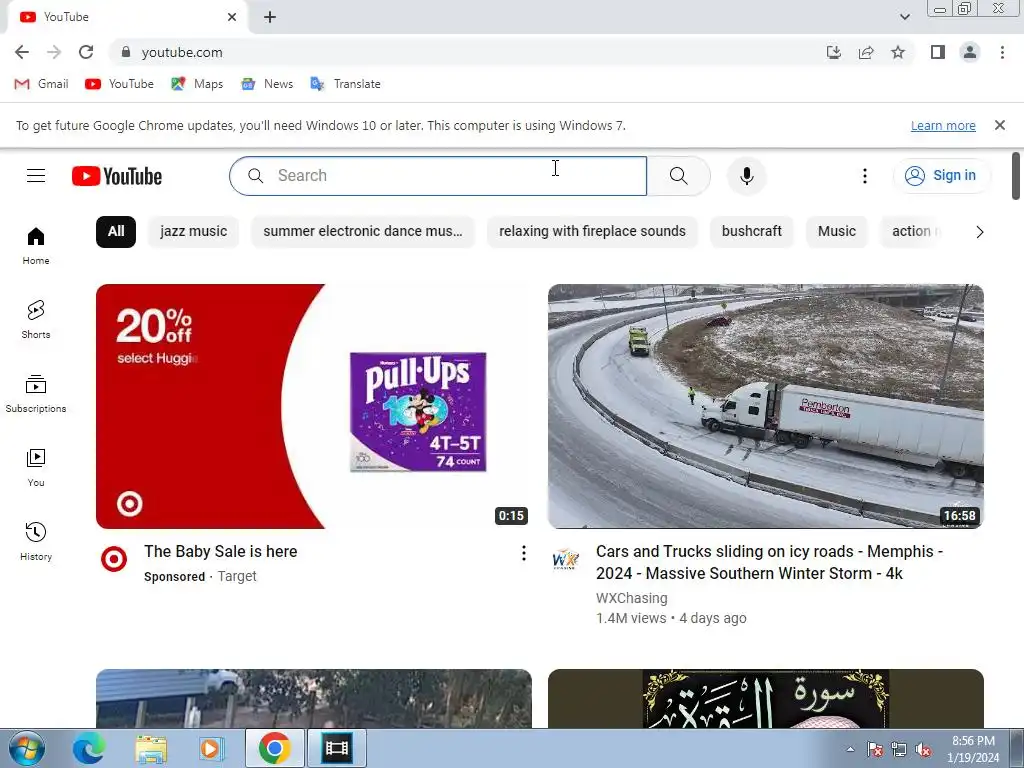Open the icy roads truck video thumbnail
1024x768 pixels.
pyautogui.click(x=765, y=406)
